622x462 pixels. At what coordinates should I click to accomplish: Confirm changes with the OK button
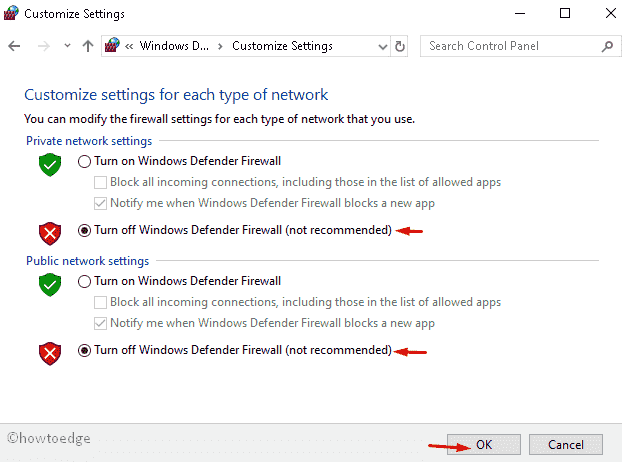click(x=484, y=444)
